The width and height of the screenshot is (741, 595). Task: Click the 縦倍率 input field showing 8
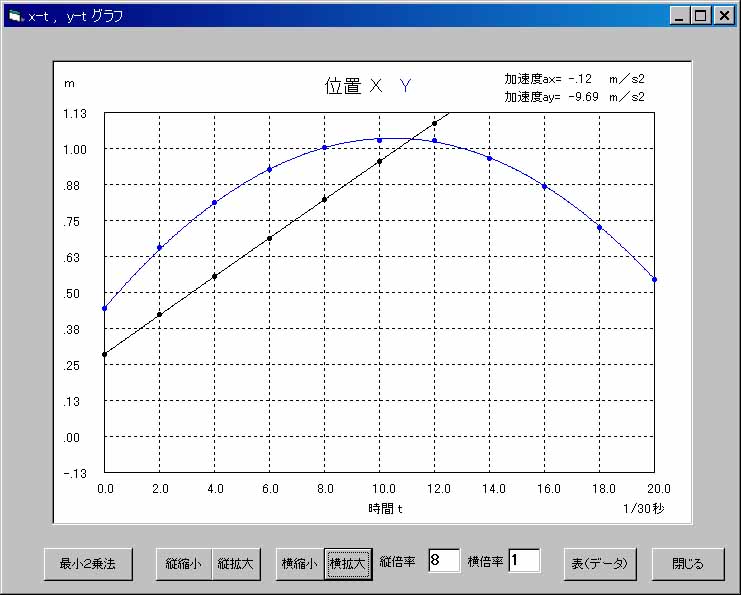(443, 561)
